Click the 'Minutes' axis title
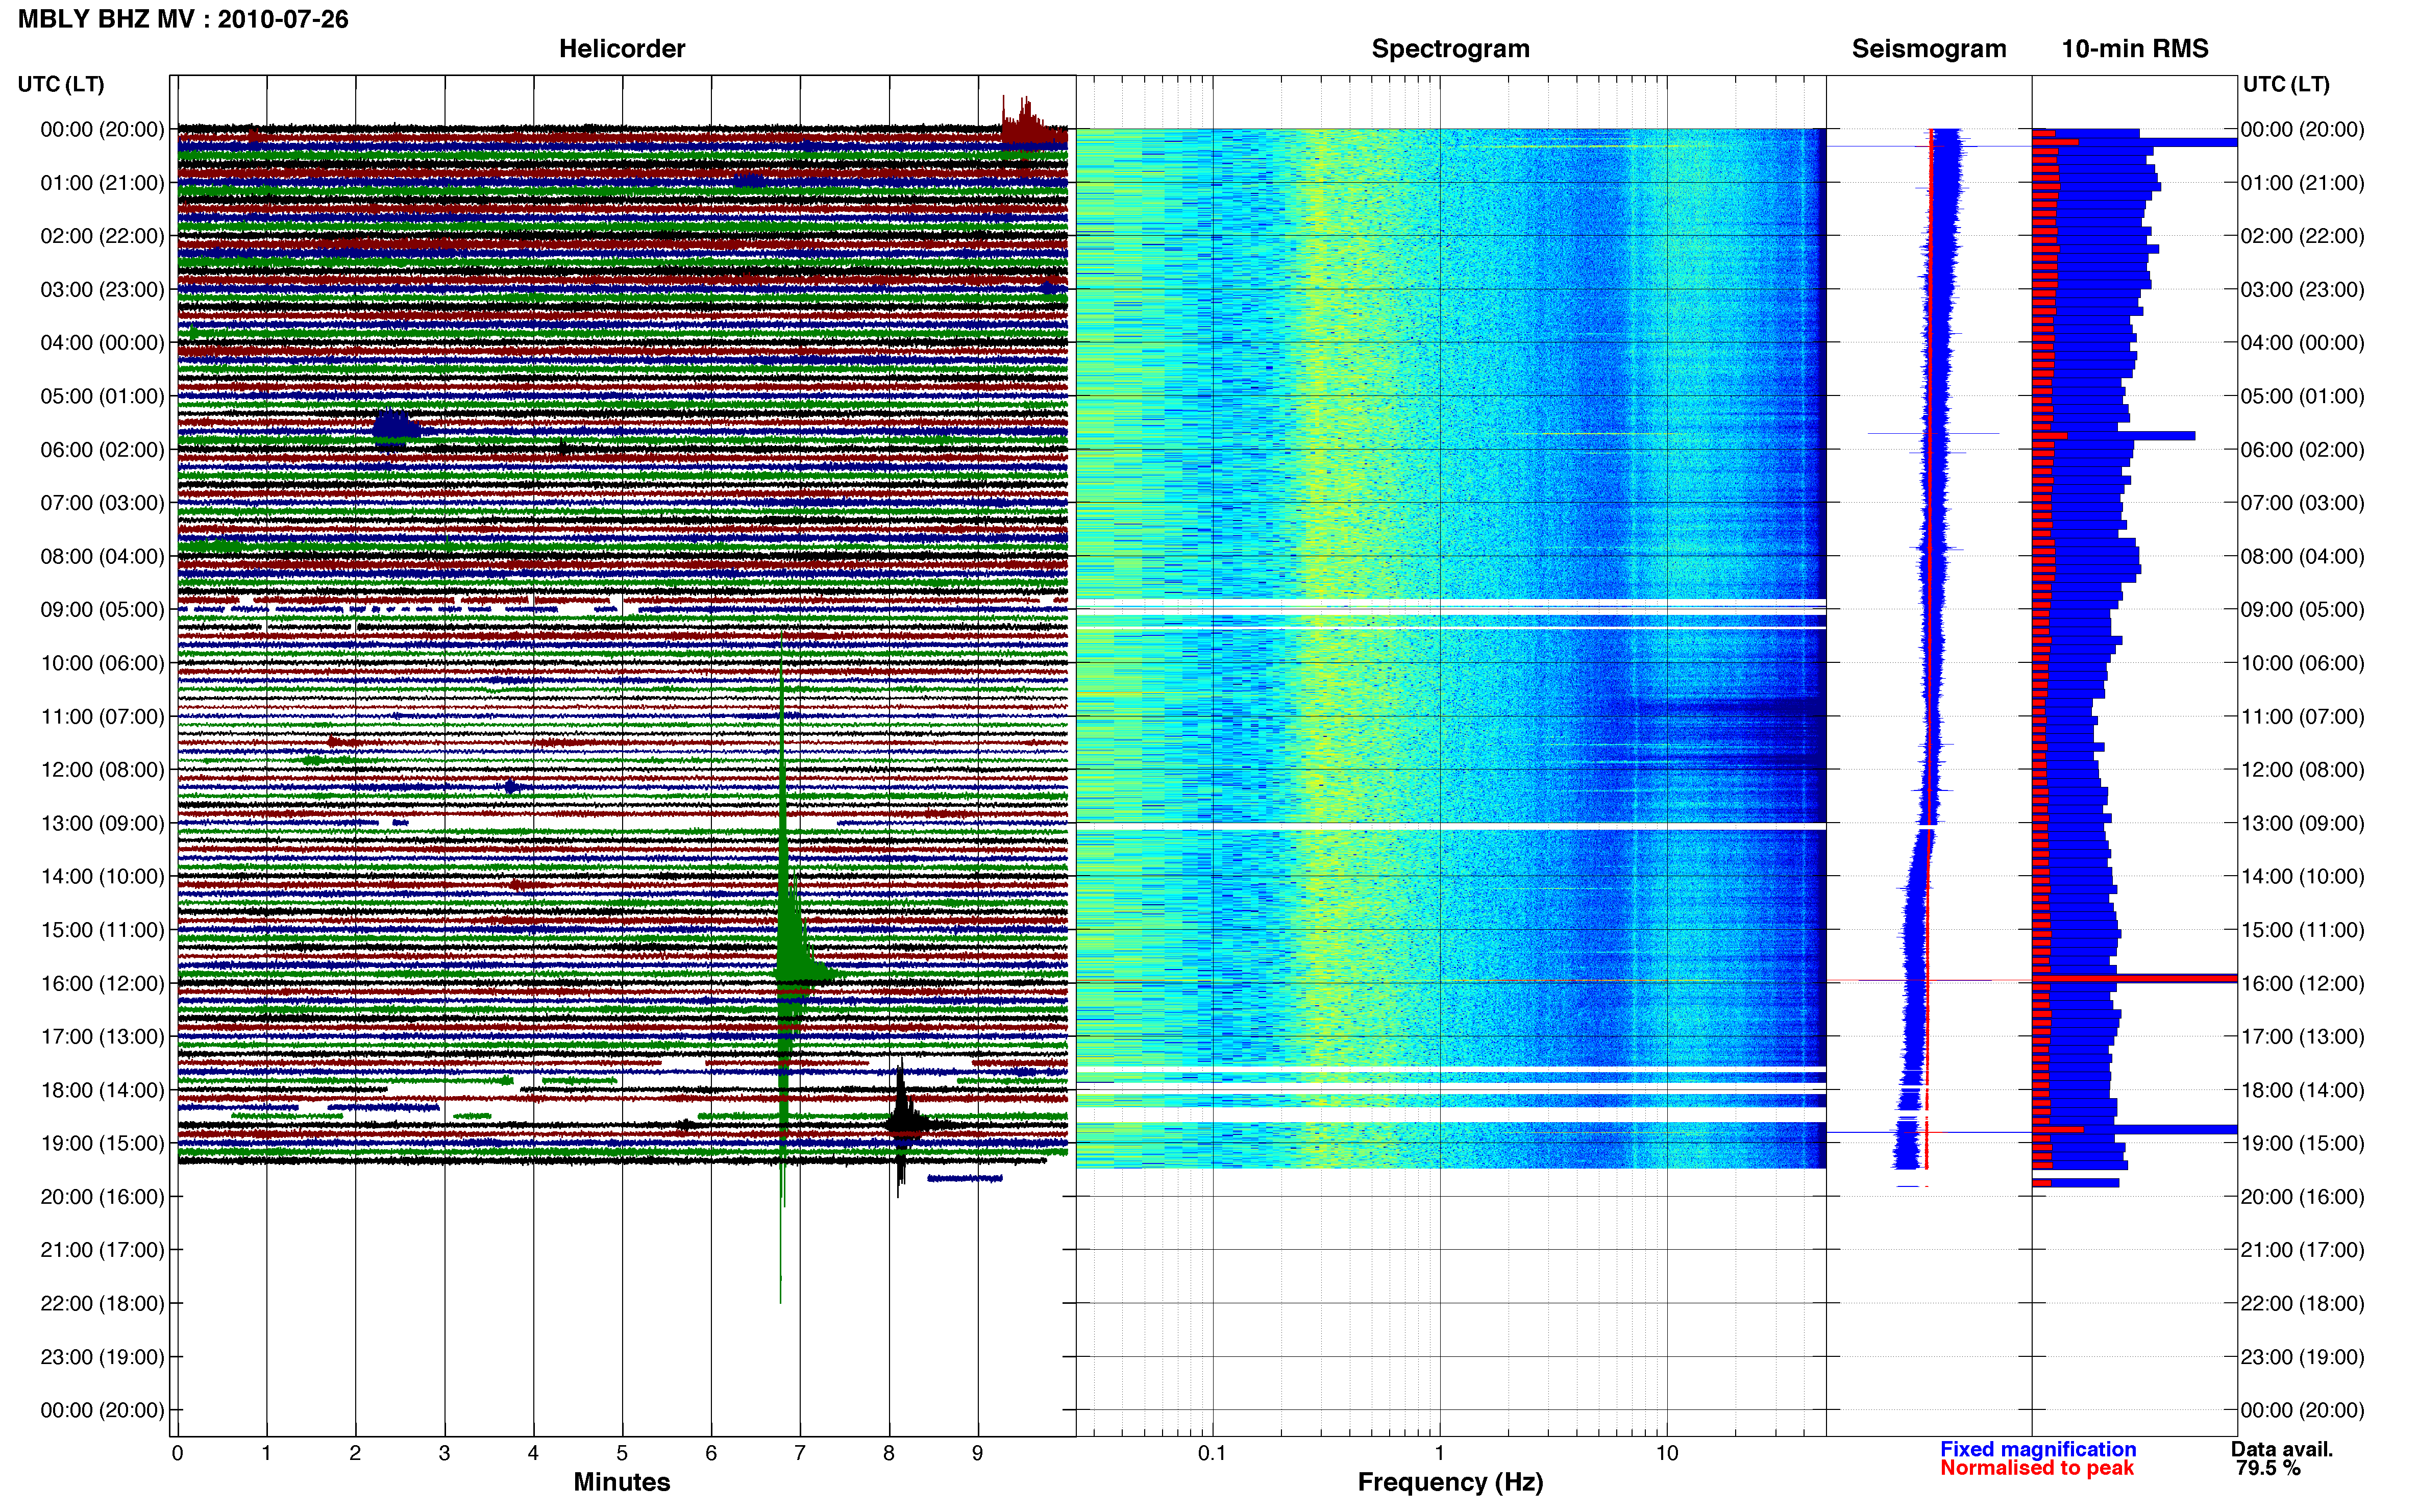The height and width of the screenshot is (1512, 2419). click(622, 1482)
